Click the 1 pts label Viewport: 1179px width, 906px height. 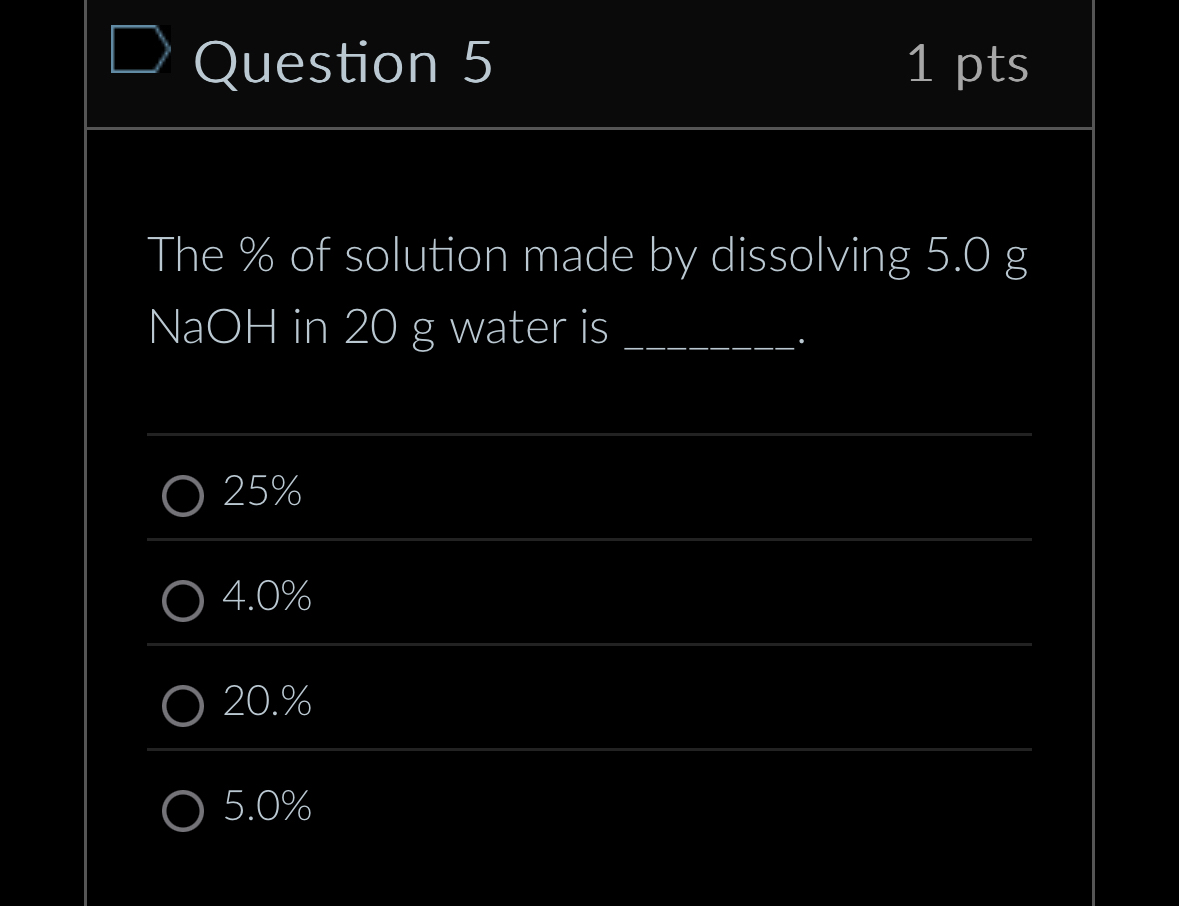click(x=967, y=62)
